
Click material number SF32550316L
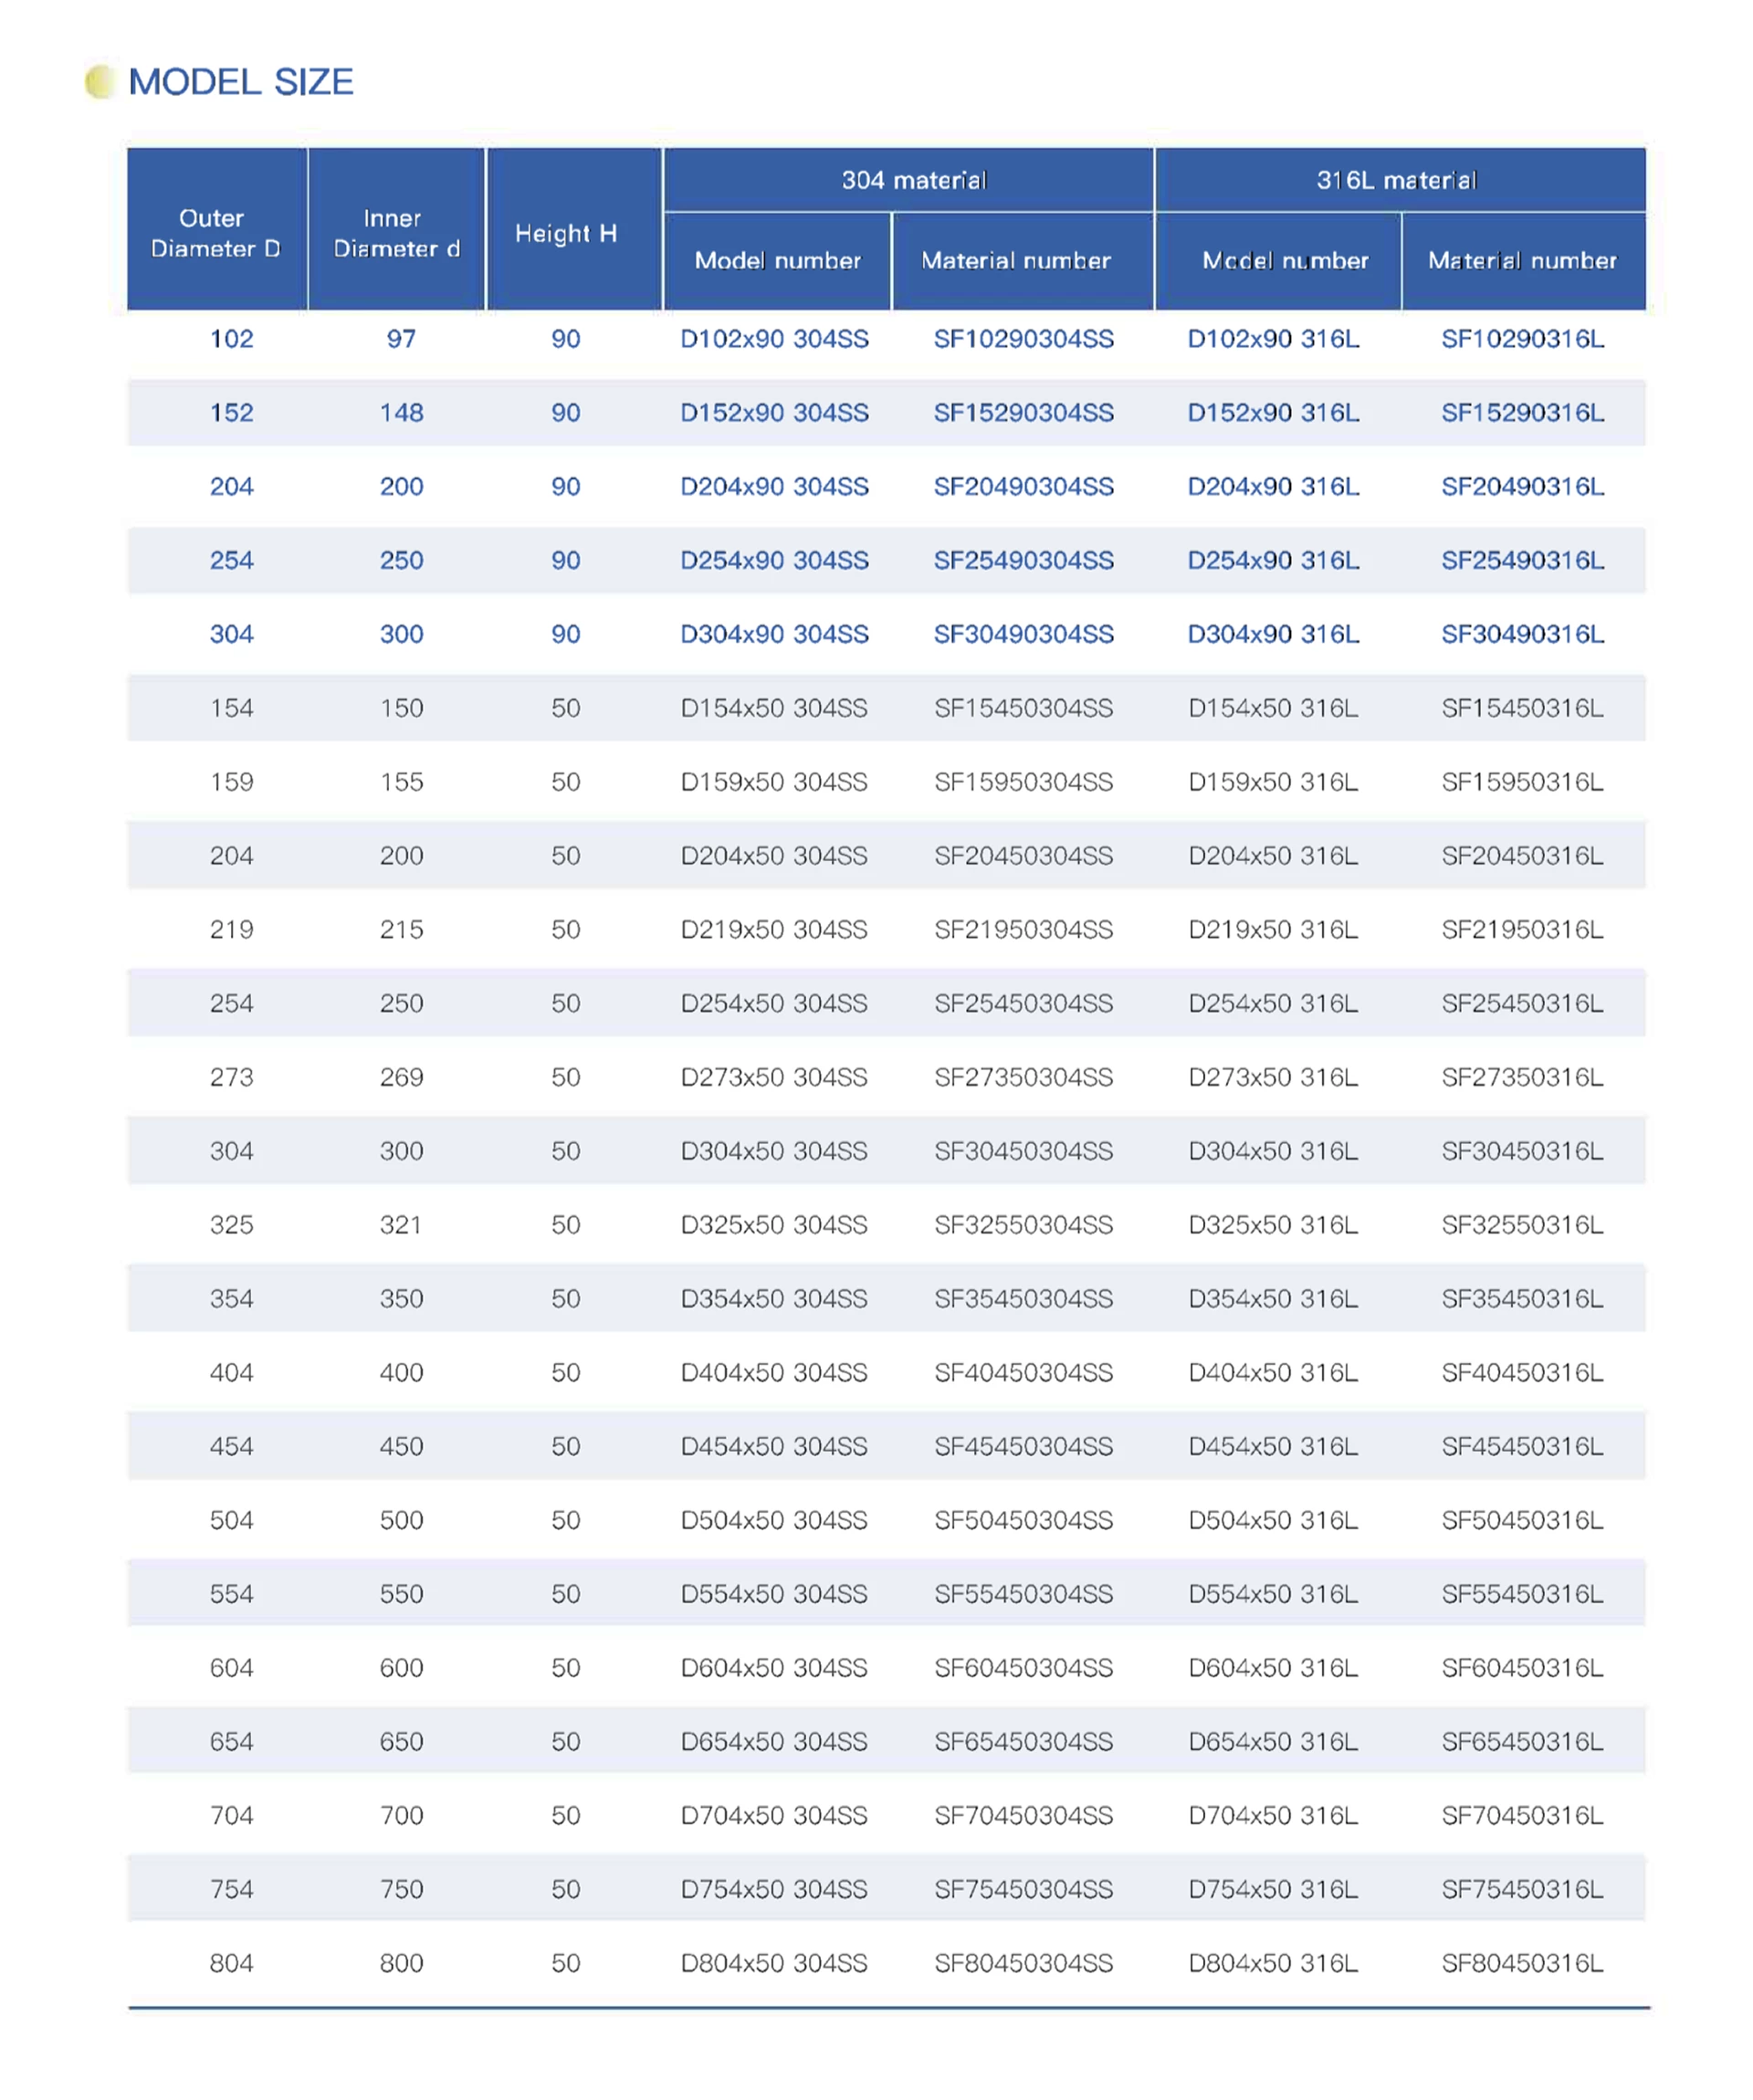[x=1521, y=1225]
